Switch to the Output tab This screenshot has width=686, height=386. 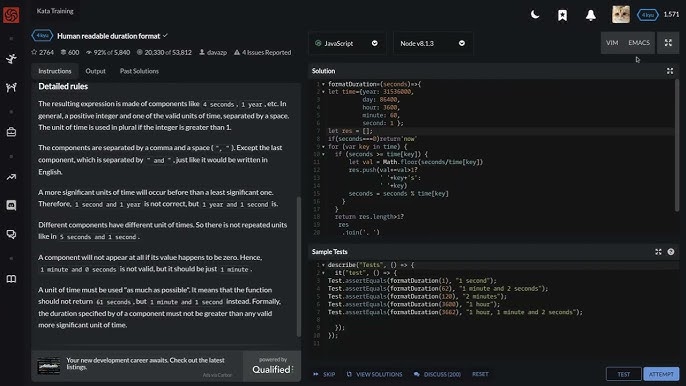point(95,71)
